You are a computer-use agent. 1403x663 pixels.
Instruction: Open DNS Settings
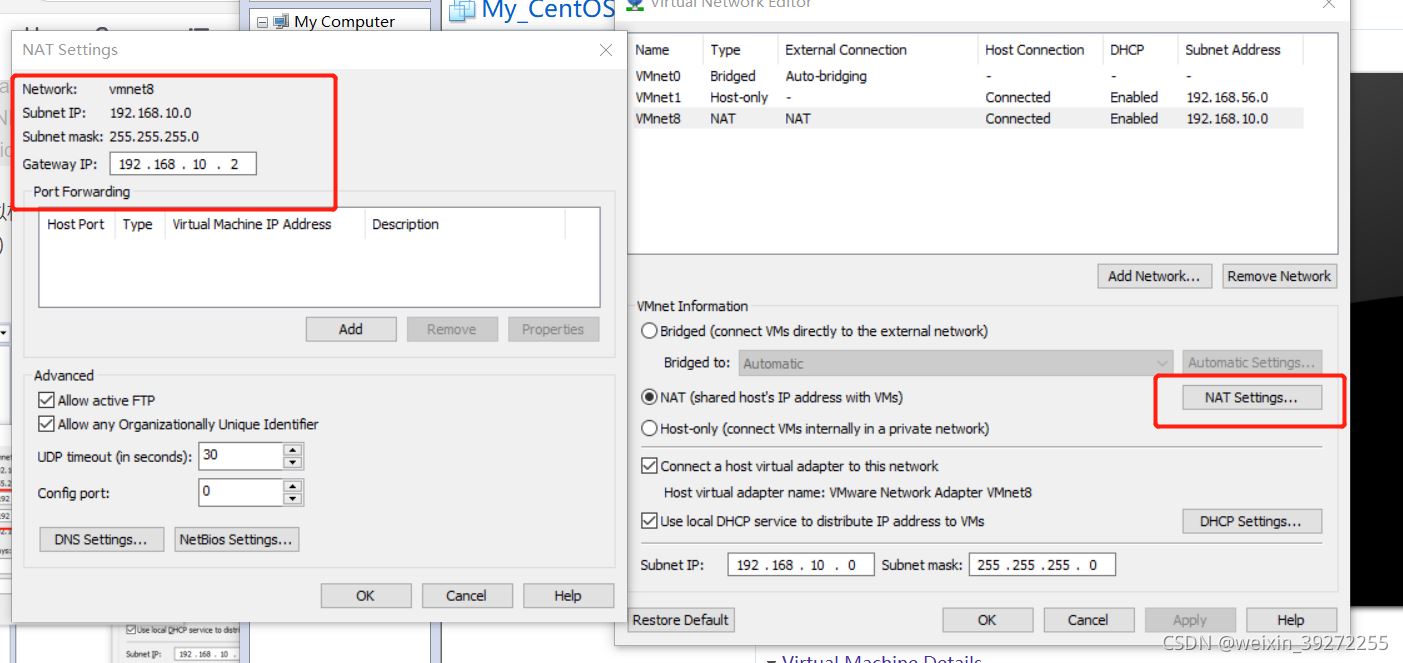(x=101, y=539)
